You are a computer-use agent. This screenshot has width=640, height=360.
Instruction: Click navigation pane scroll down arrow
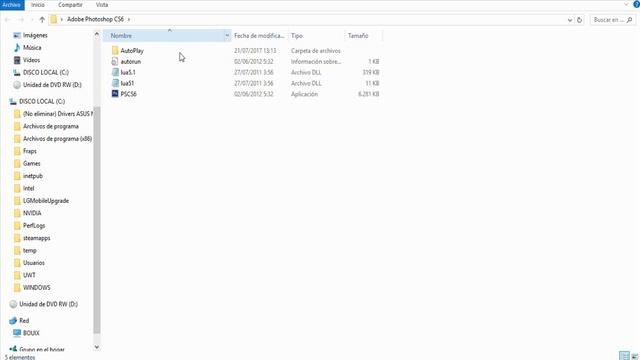[x=97, y=347]
